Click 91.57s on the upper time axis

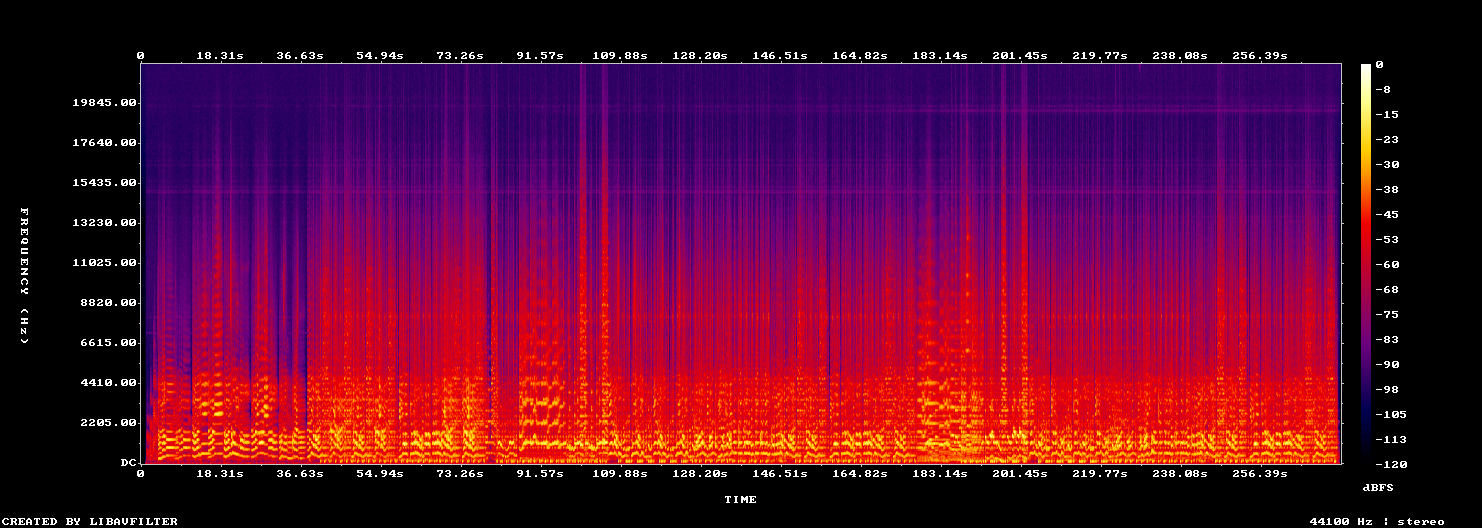pos(540,55)
